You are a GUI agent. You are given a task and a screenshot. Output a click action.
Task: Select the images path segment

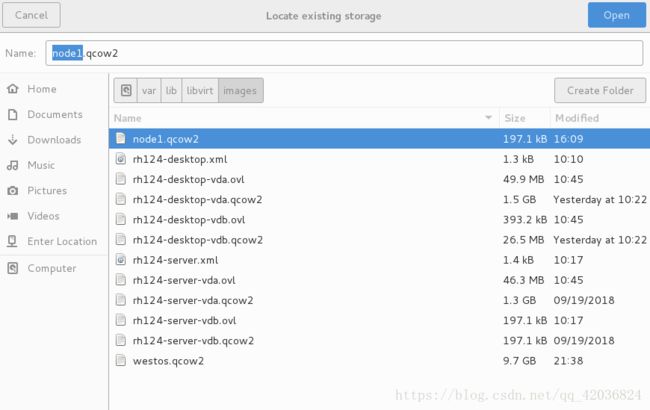click(x=240, y=90)
